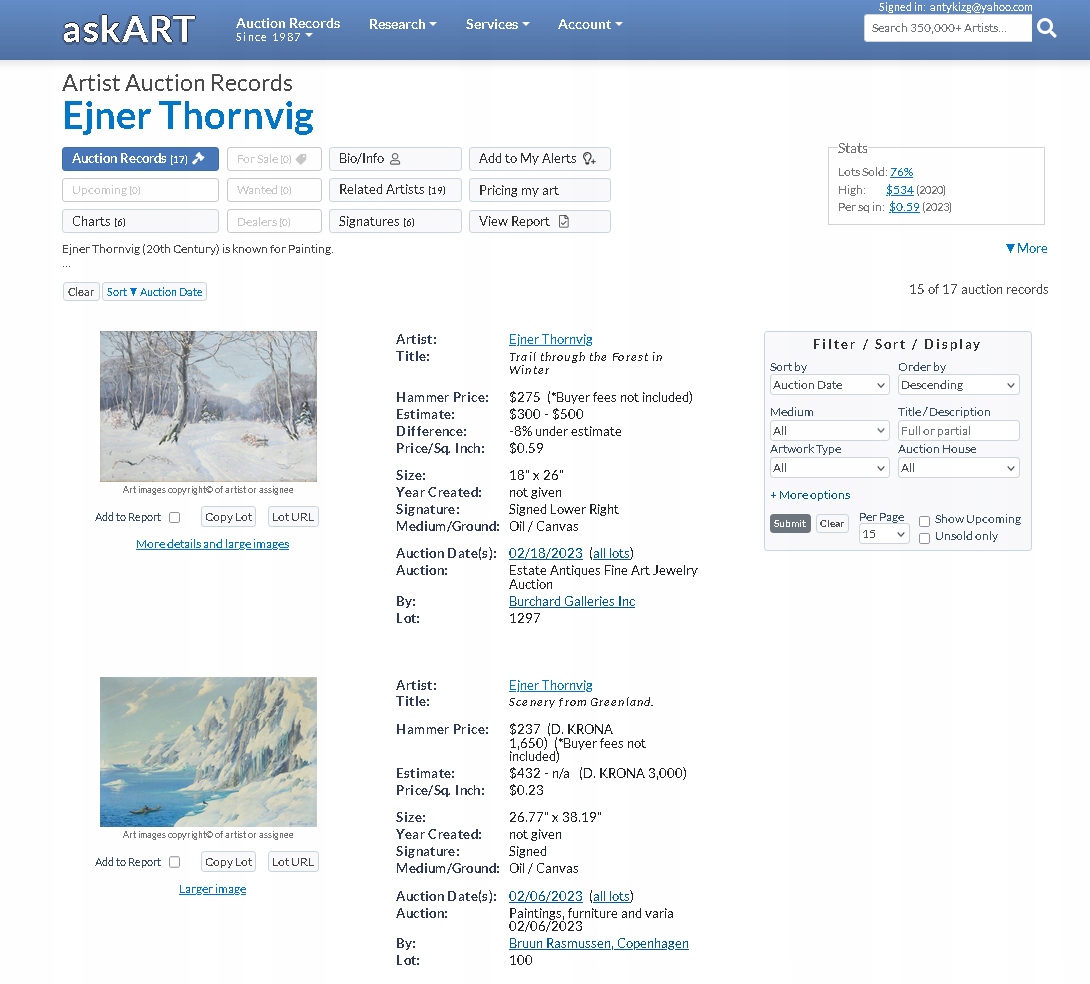Open the Research menu
1090x984 pixels.
tap(402, 24)
